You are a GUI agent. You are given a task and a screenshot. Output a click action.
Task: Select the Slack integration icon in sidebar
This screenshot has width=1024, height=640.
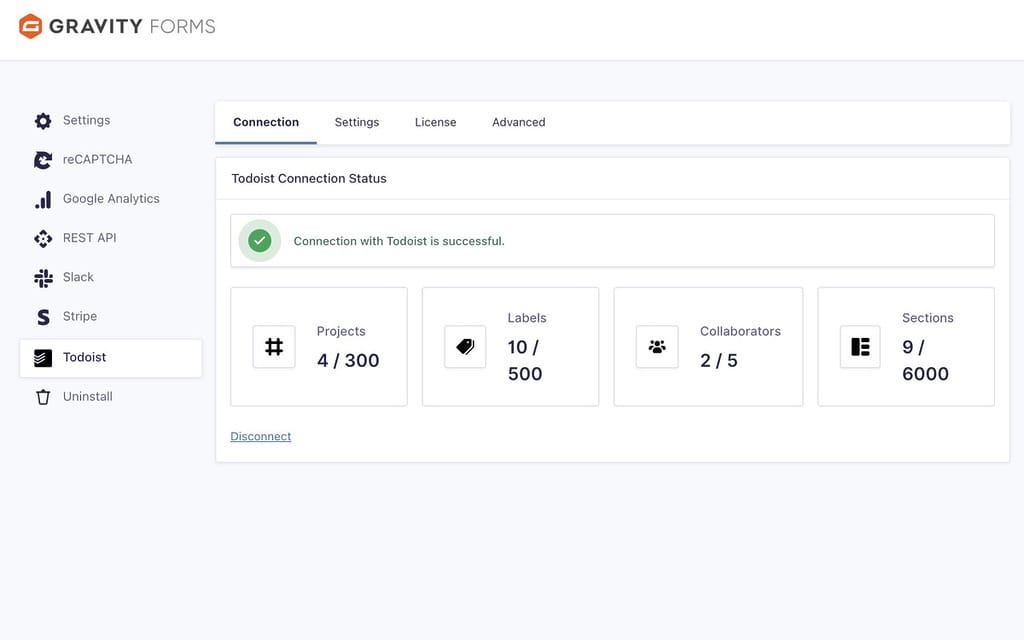coord(42,277)
